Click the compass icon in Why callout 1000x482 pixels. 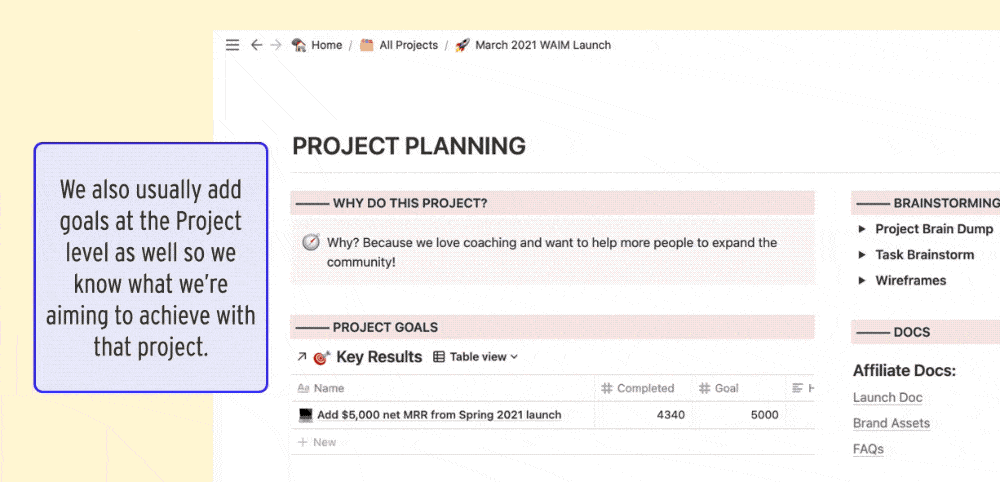coord(311,243)
